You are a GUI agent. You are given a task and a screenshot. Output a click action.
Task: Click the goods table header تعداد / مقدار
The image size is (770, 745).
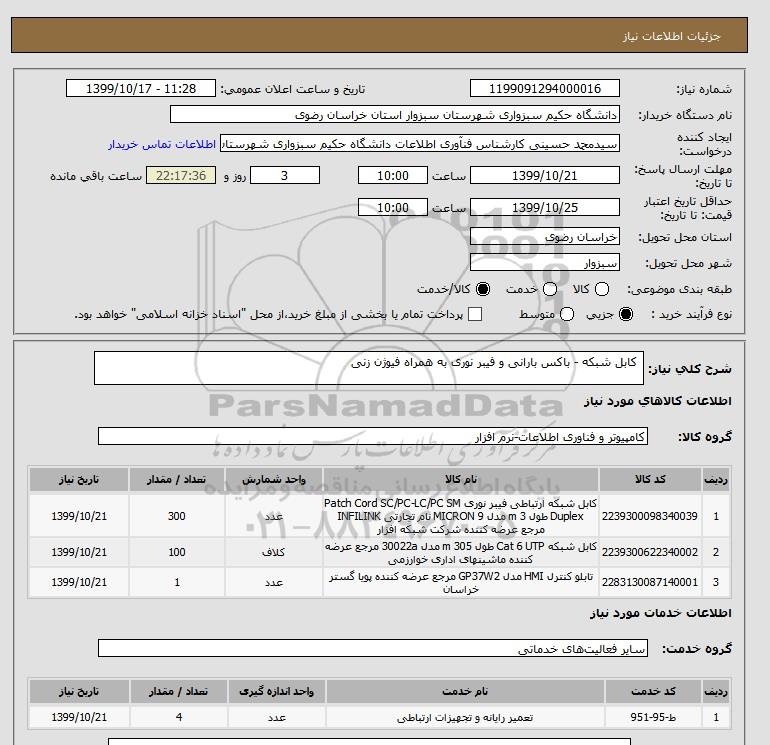click(x=177, y=479)
